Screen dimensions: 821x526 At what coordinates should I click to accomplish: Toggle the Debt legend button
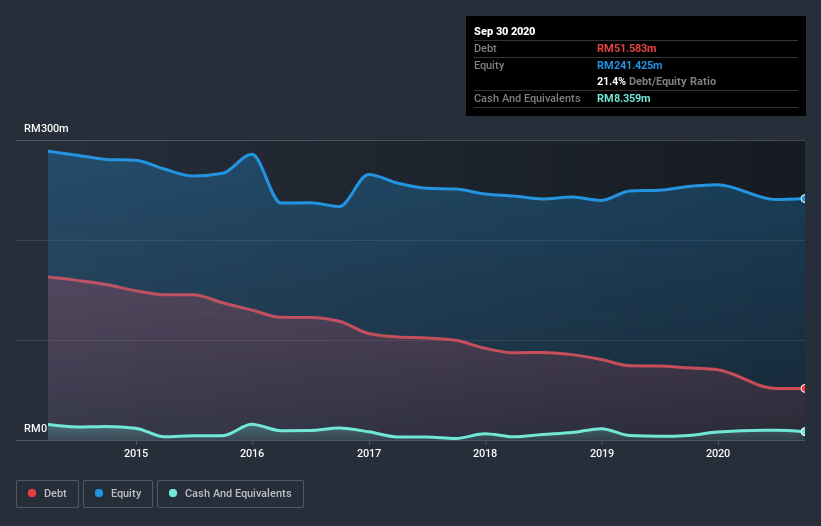coord(47,494)
